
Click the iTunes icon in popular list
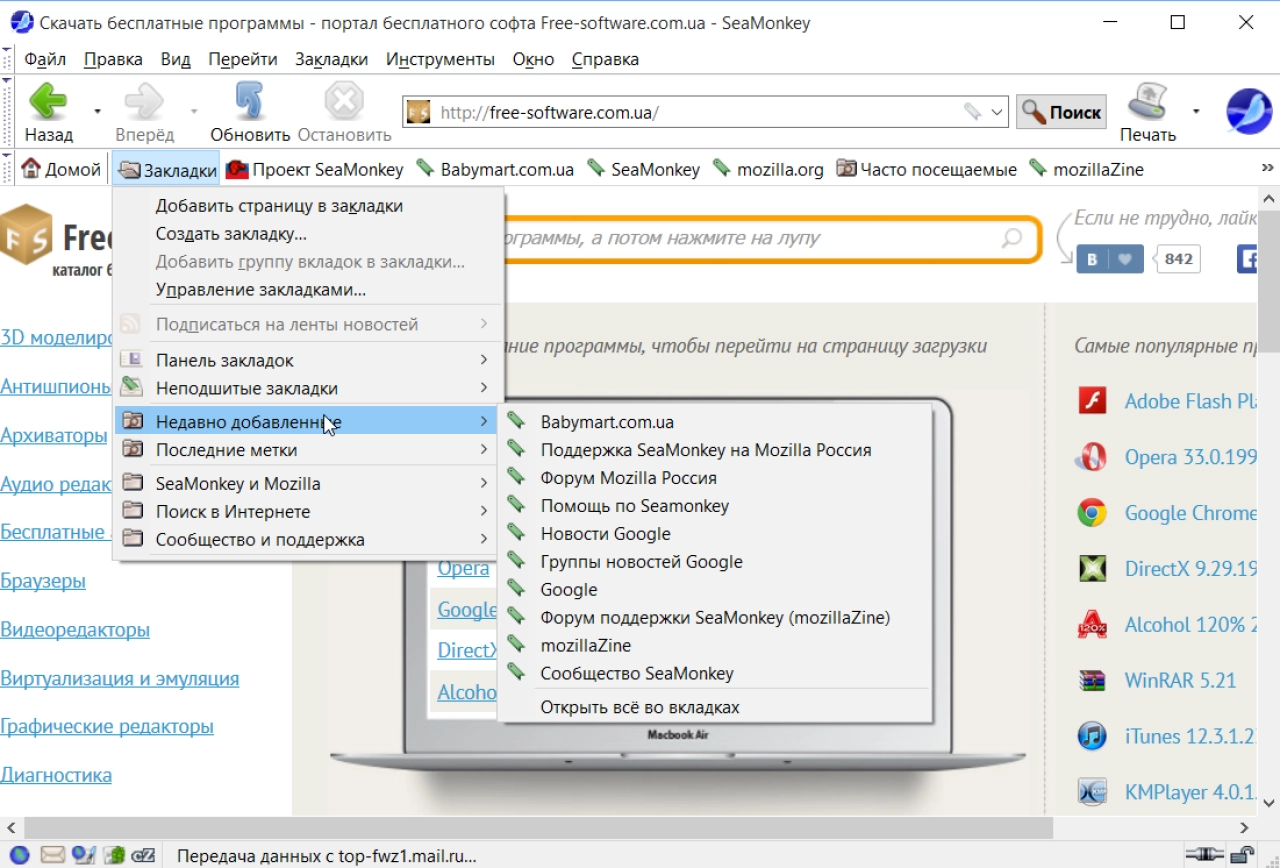pyautogui.click(x=1092, y=737)
